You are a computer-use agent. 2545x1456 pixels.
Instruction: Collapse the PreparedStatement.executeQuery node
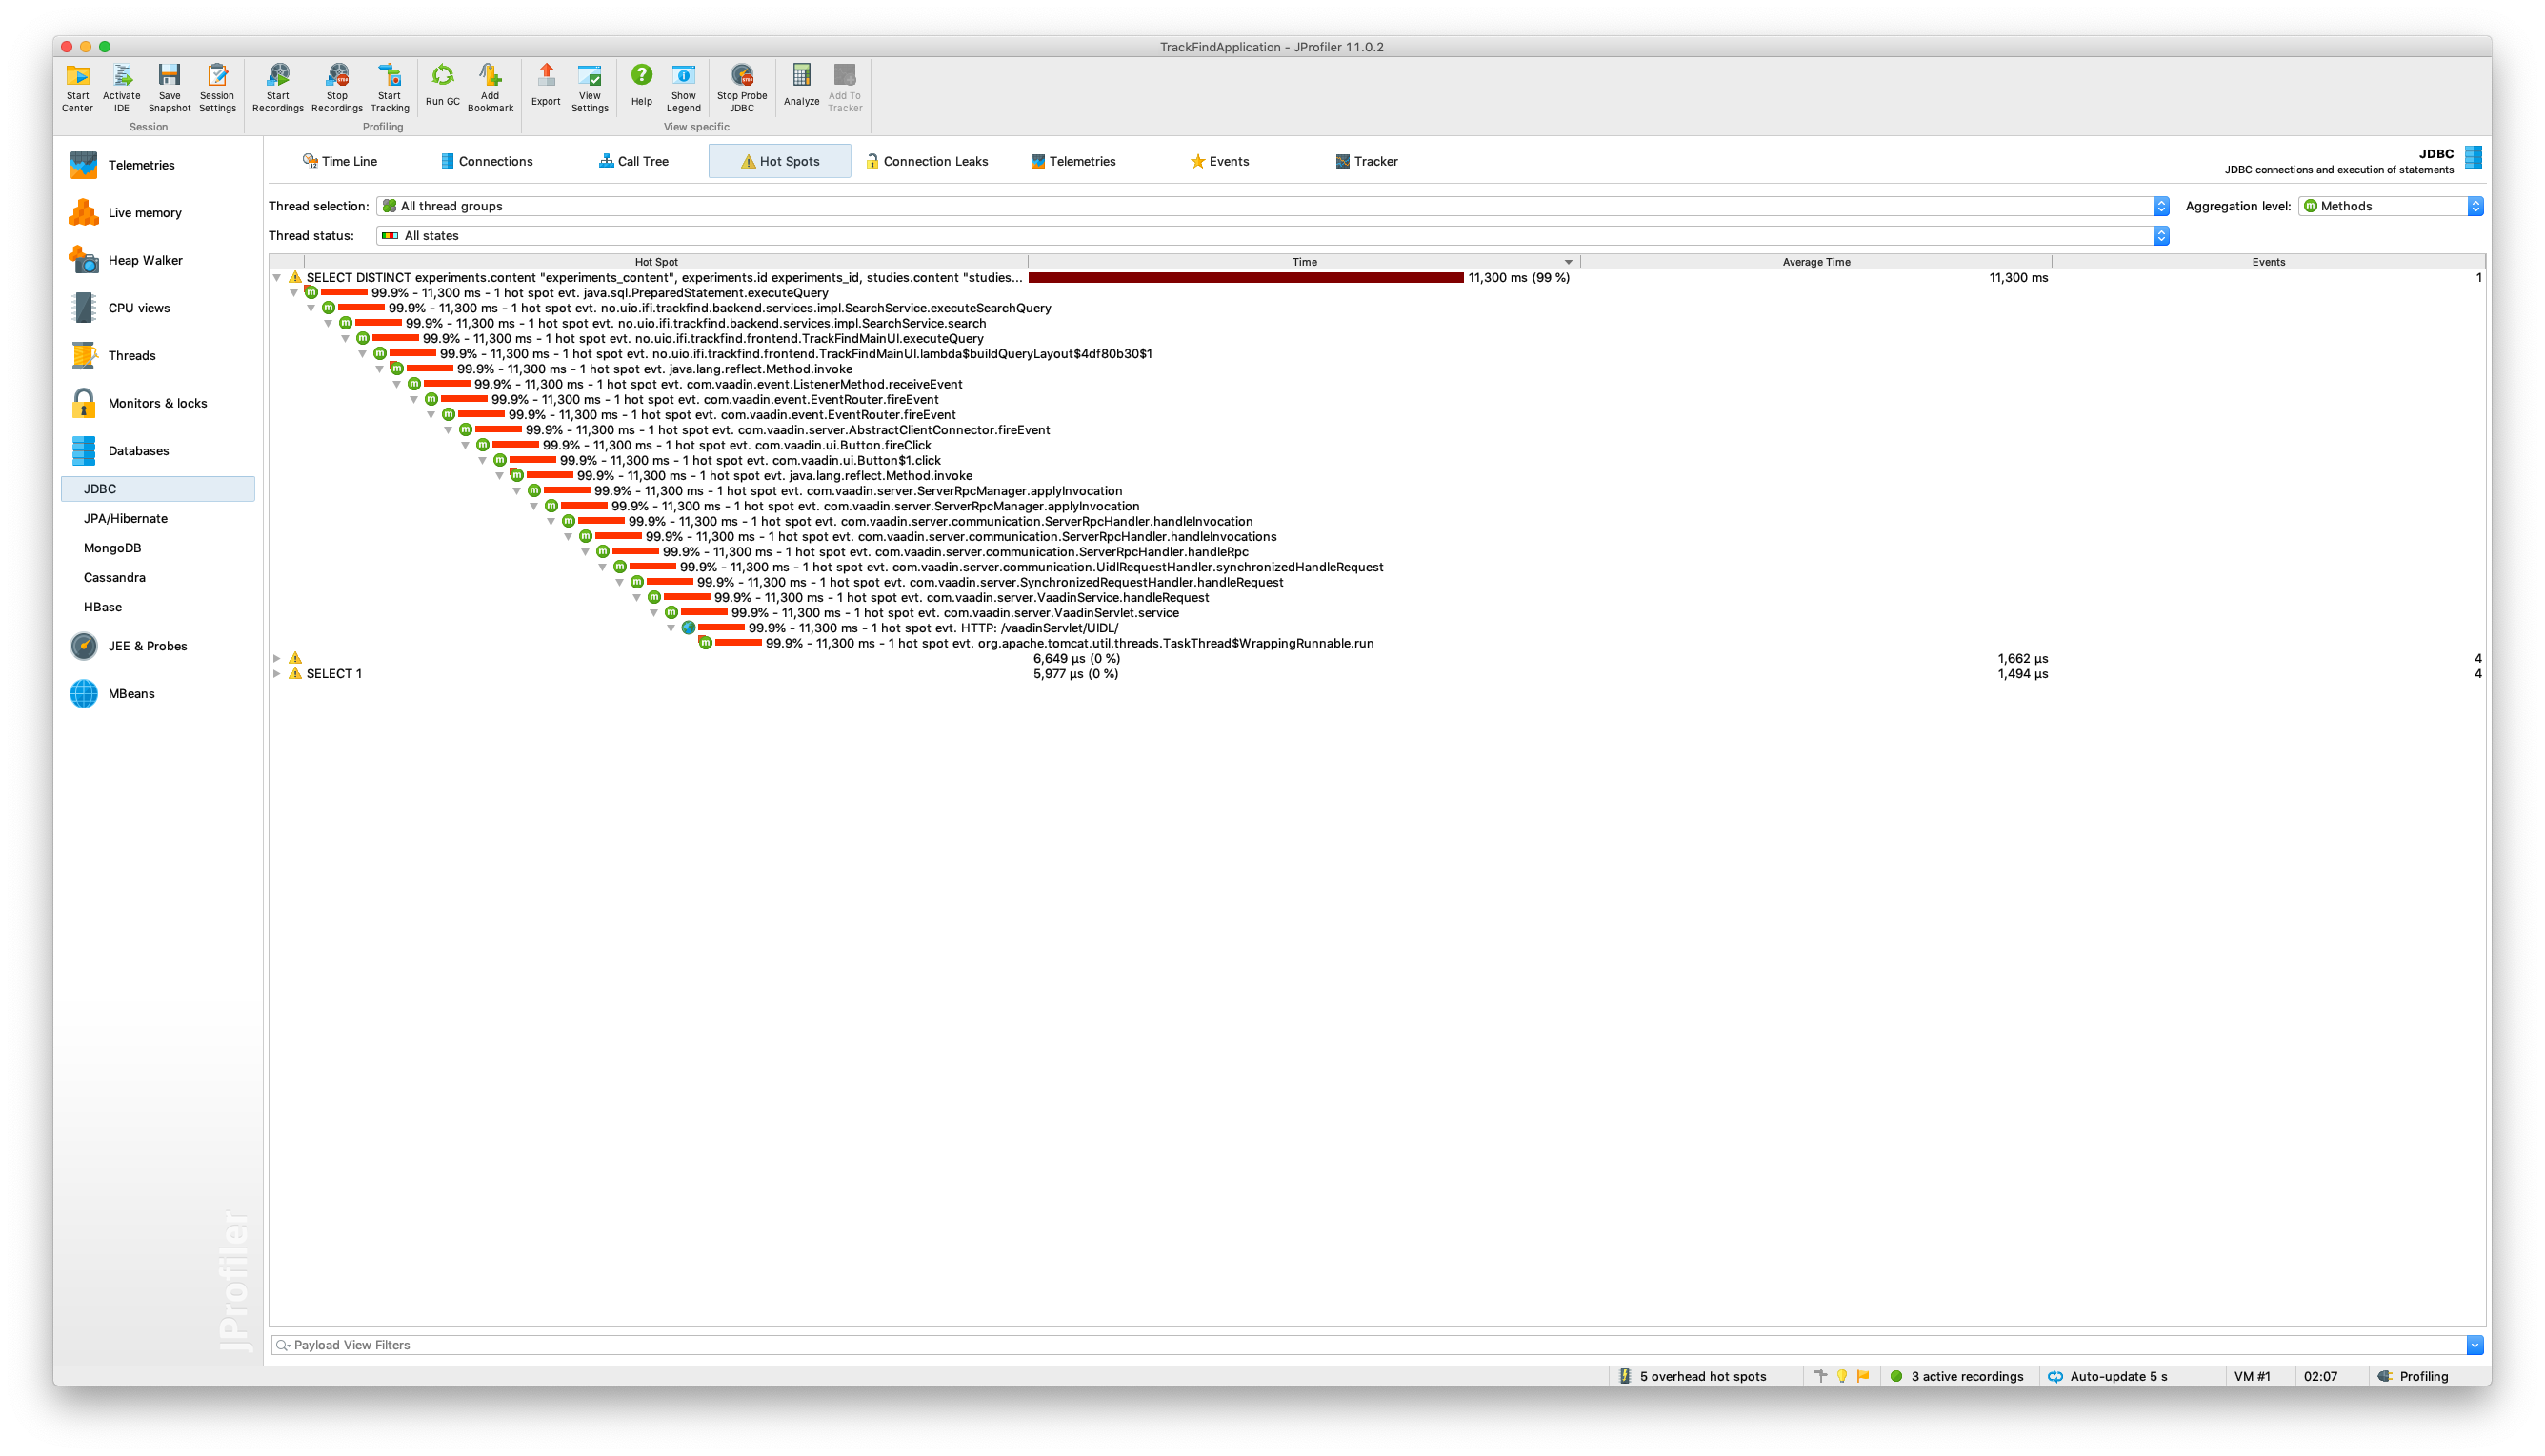294,293
